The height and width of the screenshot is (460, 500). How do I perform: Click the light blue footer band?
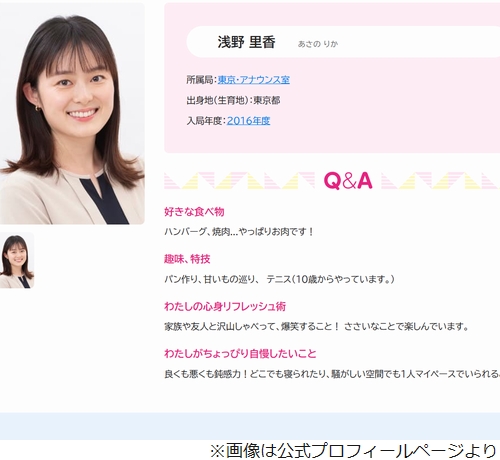pyautogui.click(x=250, y=426)
